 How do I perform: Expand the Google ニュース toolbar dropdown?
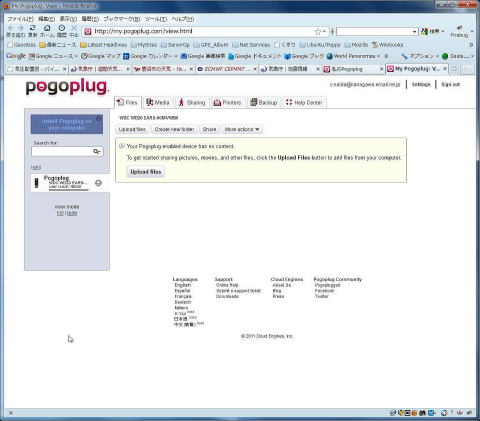click(x=76, y=56)
